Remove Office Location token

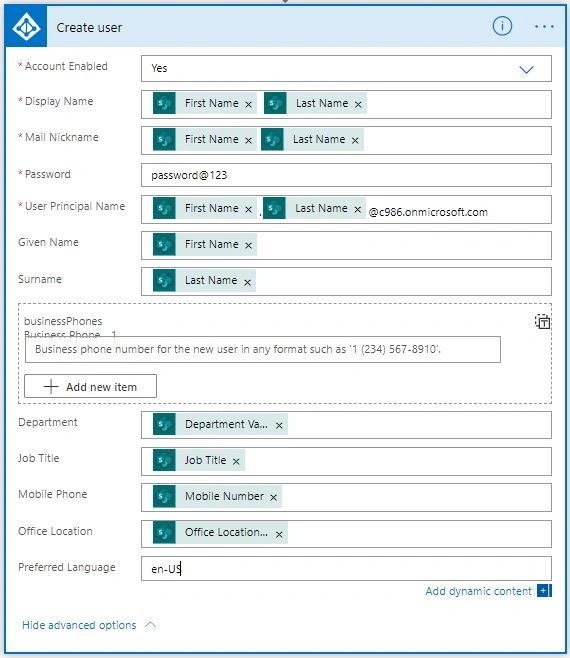[279, 534]
